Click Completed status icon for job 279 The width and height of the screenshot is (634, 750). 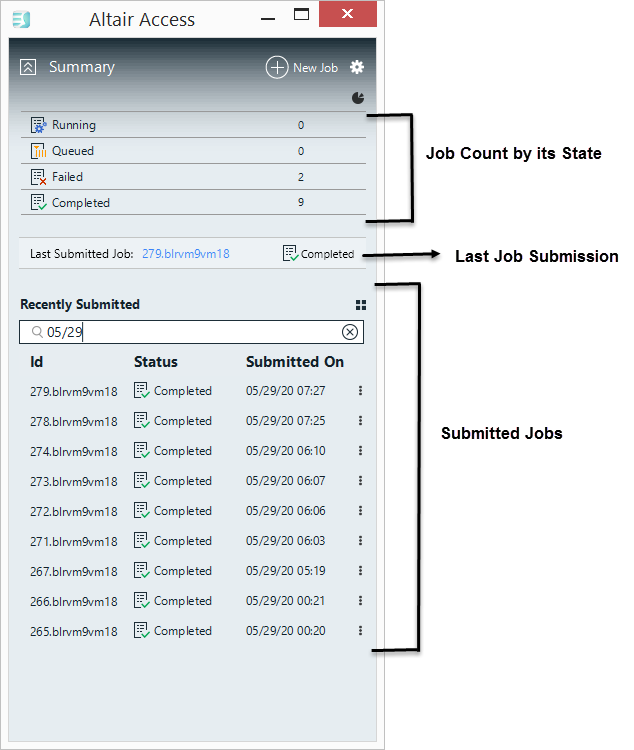142,390
